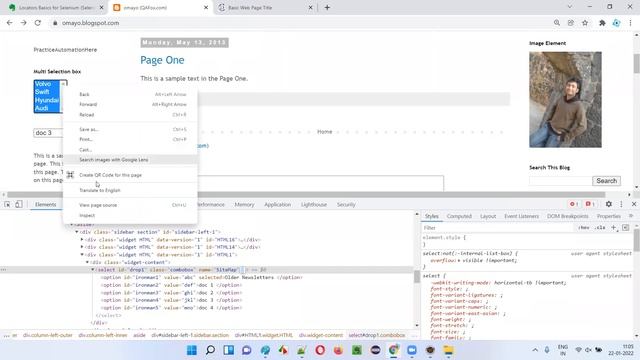Collapse the widget-content div node

click(87, 262)
